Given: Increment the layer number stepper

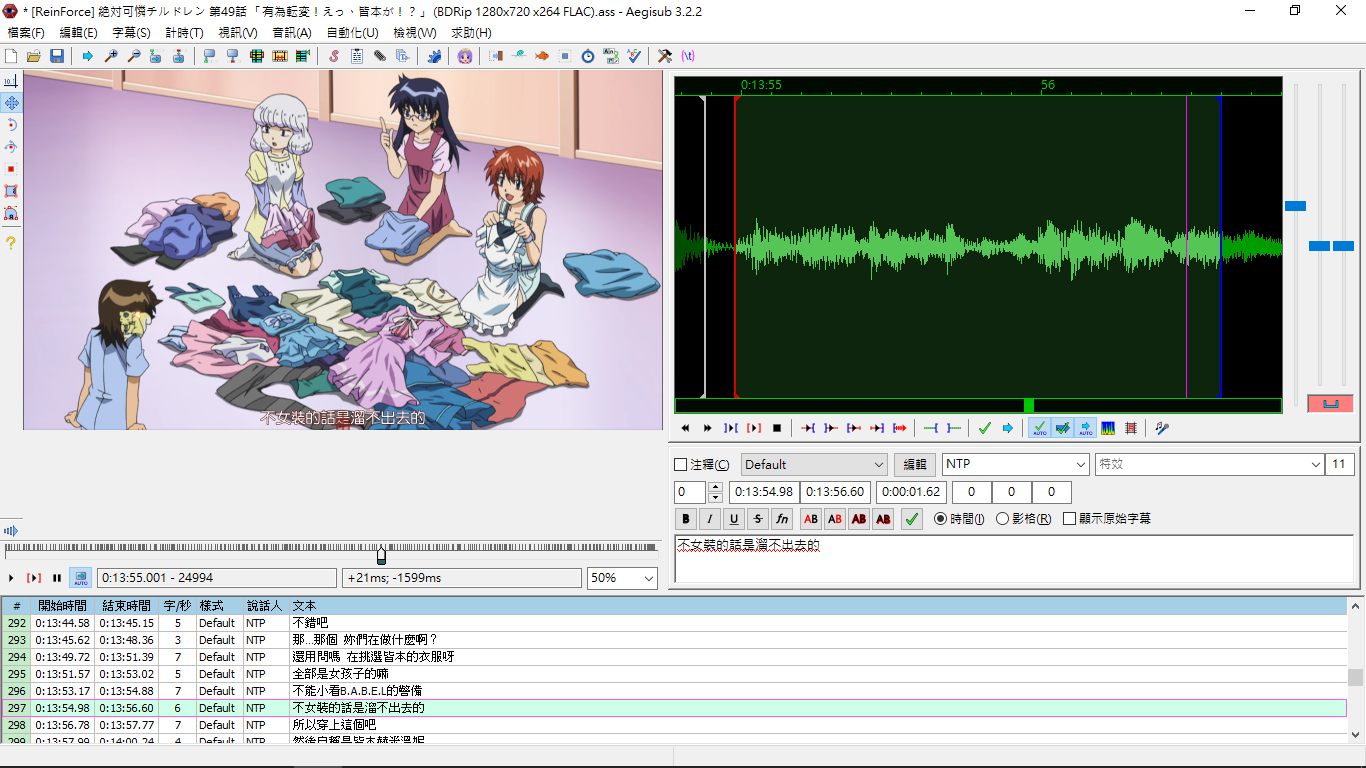Looking at the screenshot, I should pyautogui.click(x=715, y=487).
